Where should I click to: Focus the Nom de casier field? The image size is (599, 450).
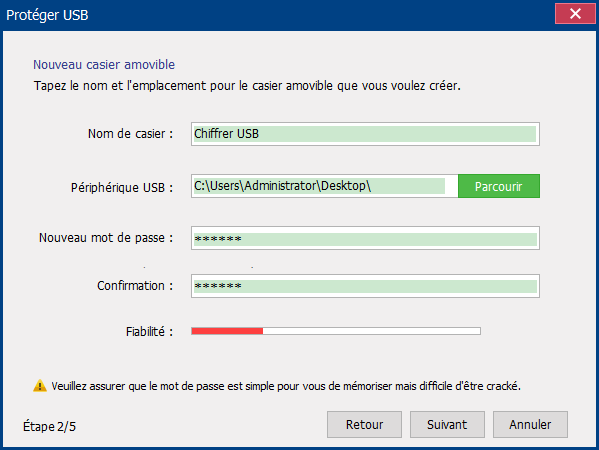pos(365,134)
